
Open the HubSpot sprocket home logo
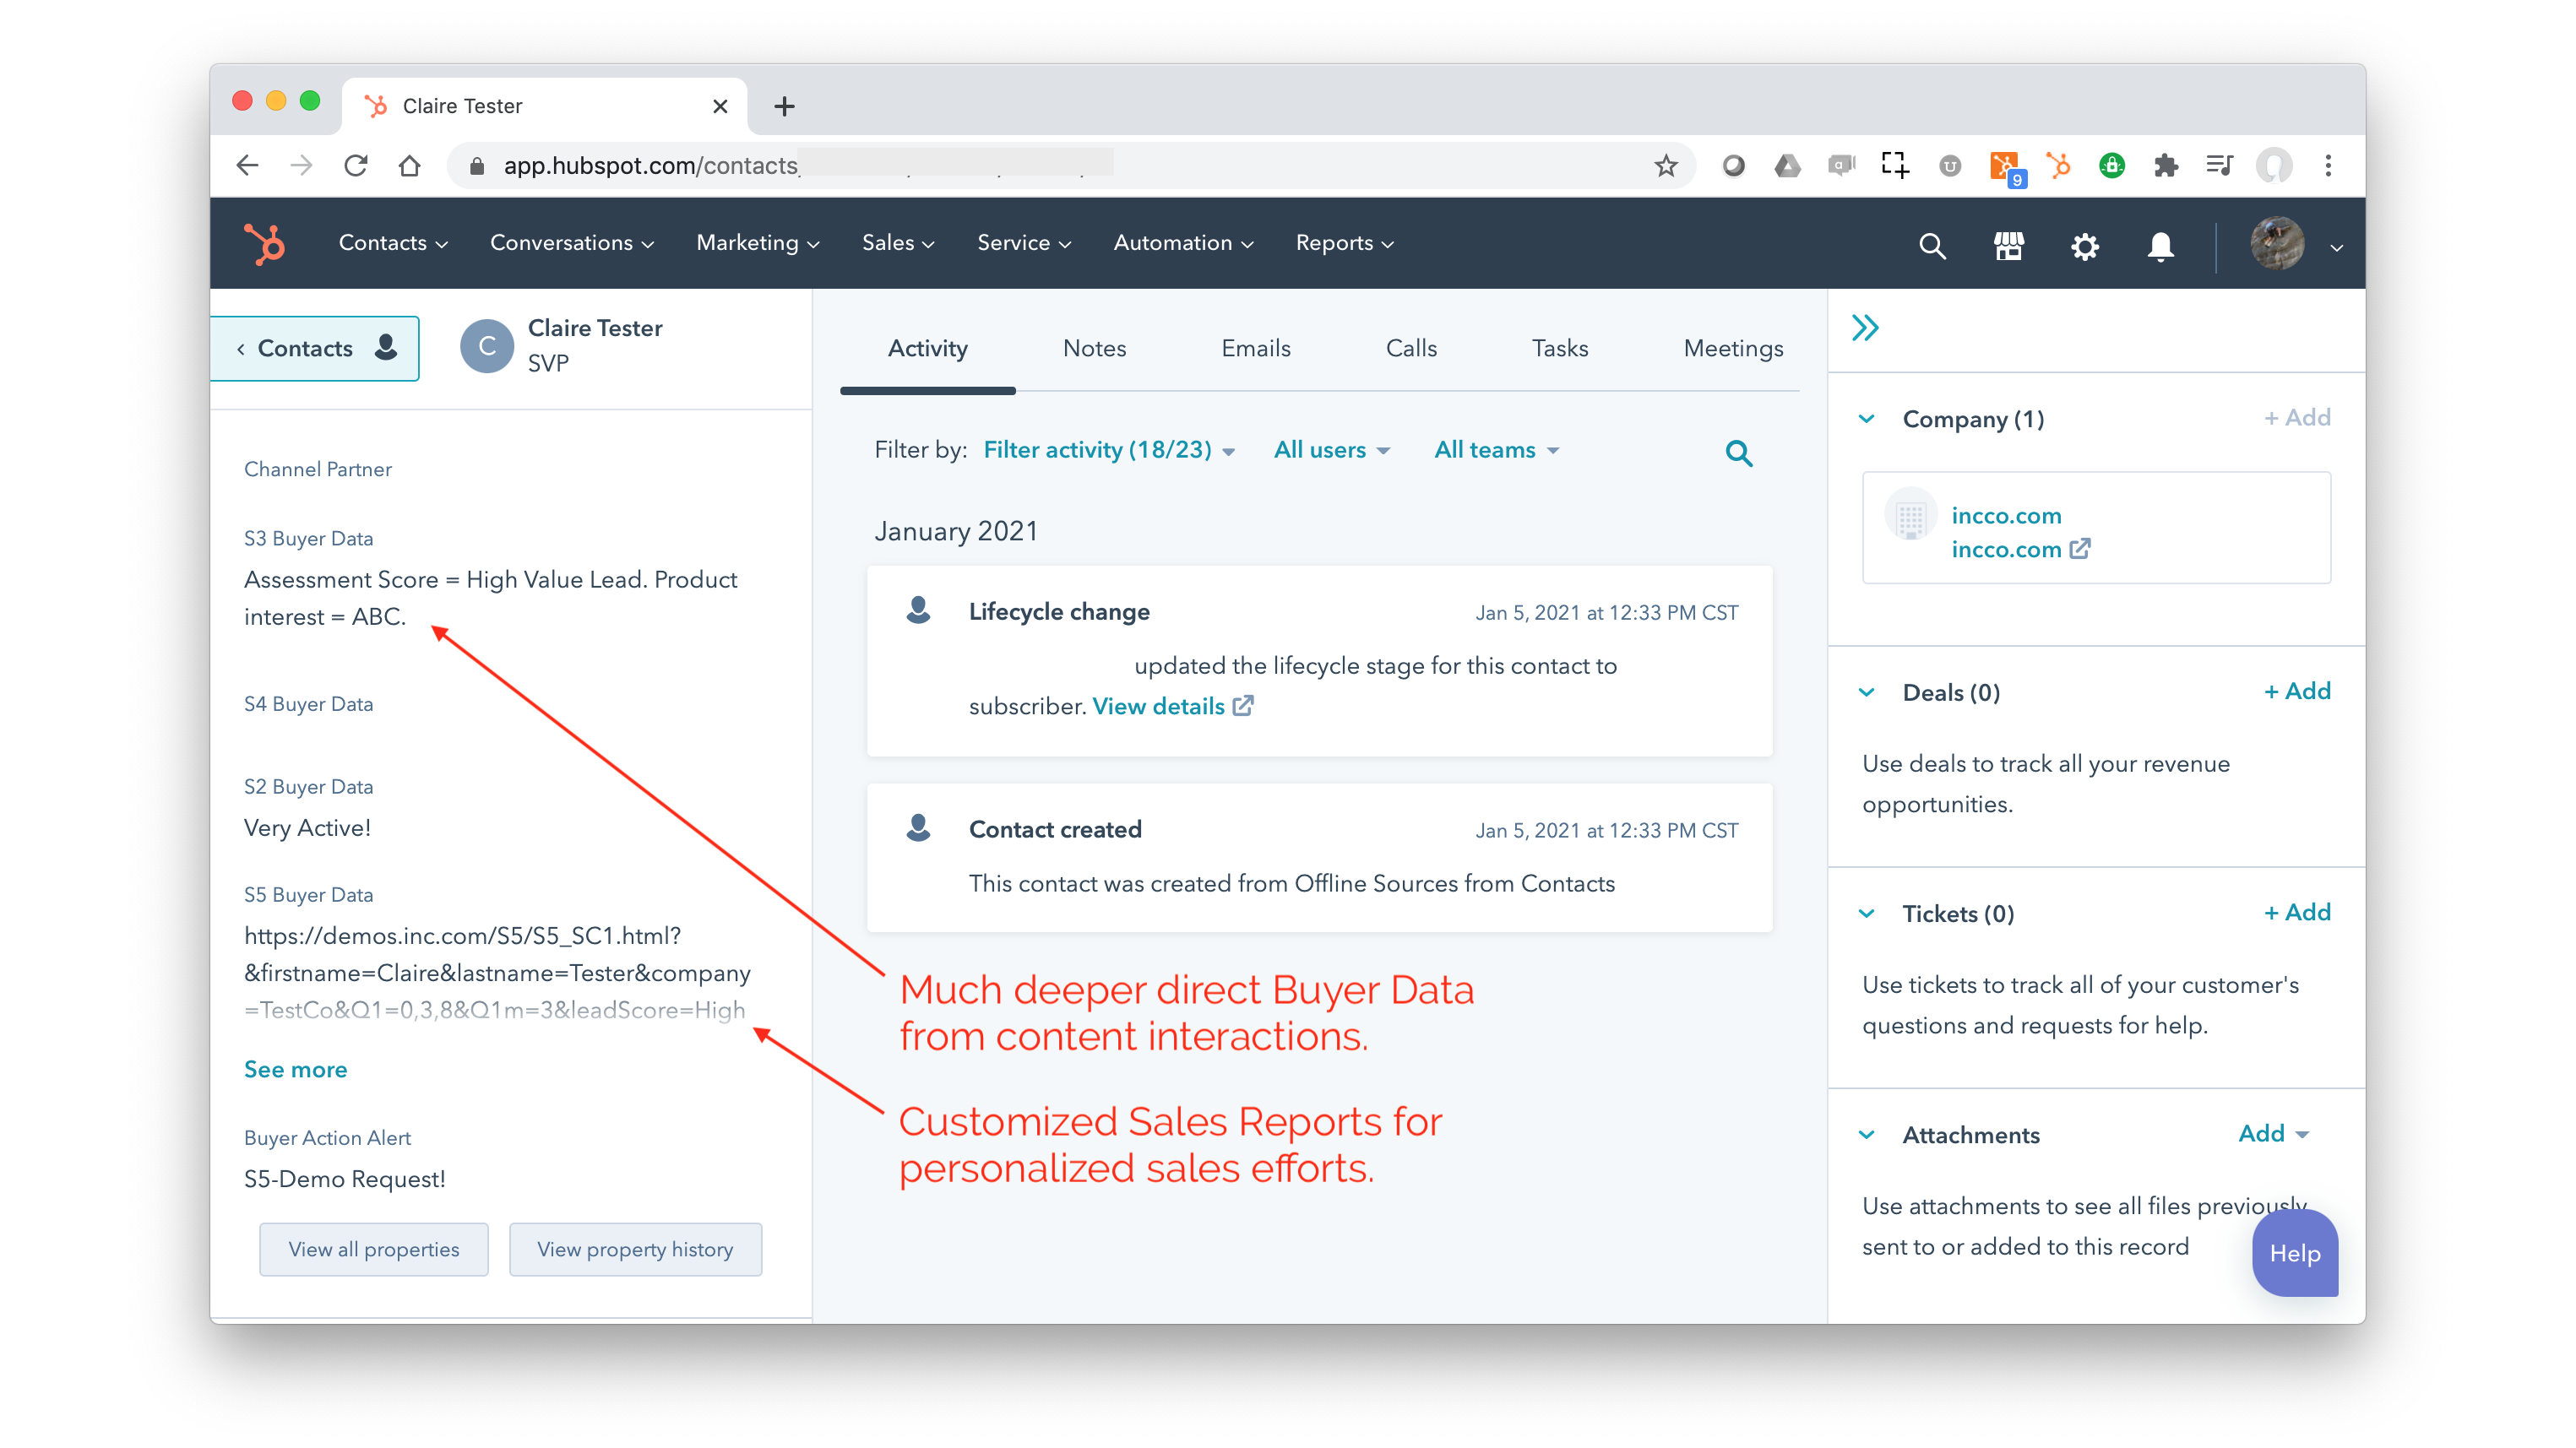pyautogui.click(x=264, y=243)
